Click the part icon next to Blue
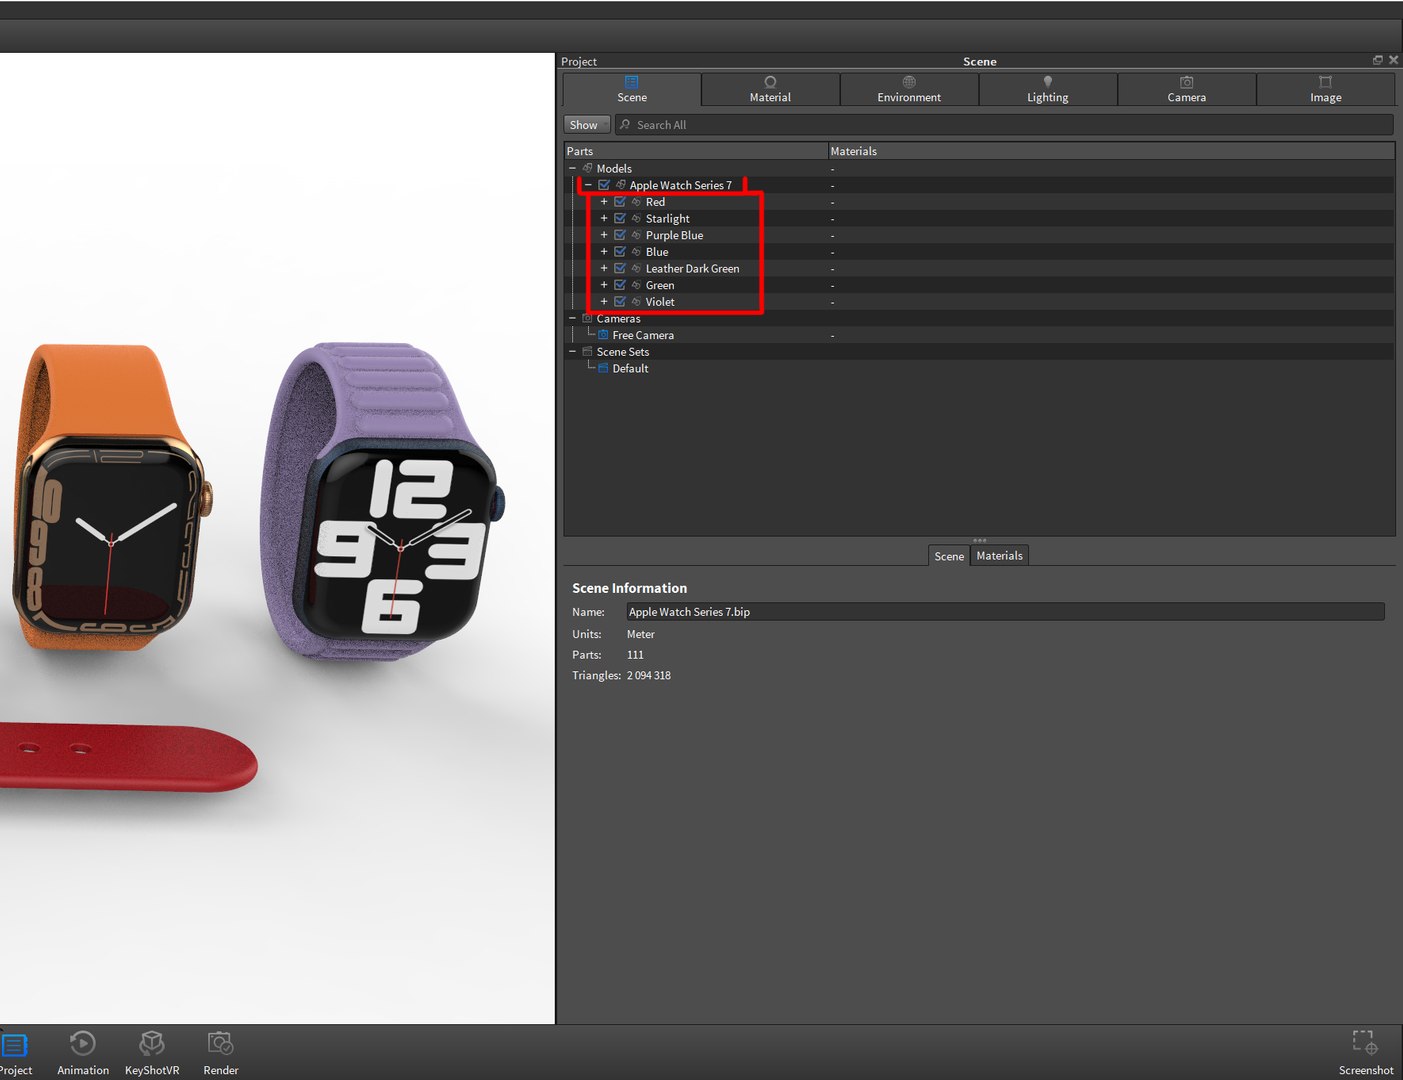The height and width of the screenshot is (1080, 1403). pos(636,252)
